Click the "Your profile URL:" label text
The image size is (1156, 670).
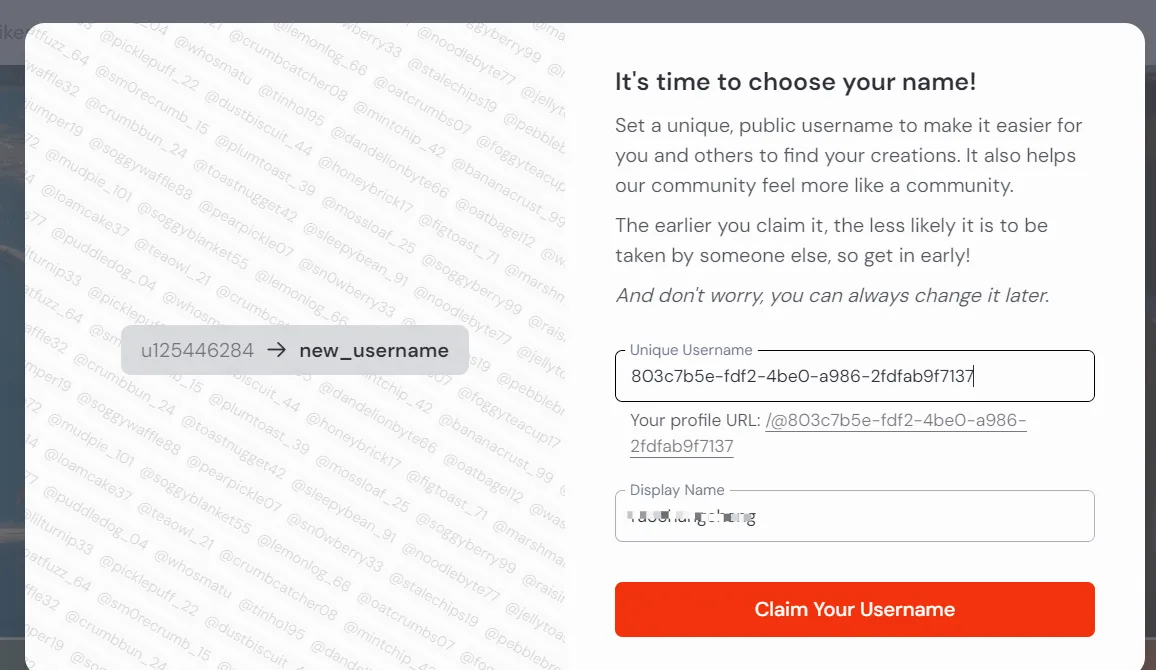pos(695,421)
